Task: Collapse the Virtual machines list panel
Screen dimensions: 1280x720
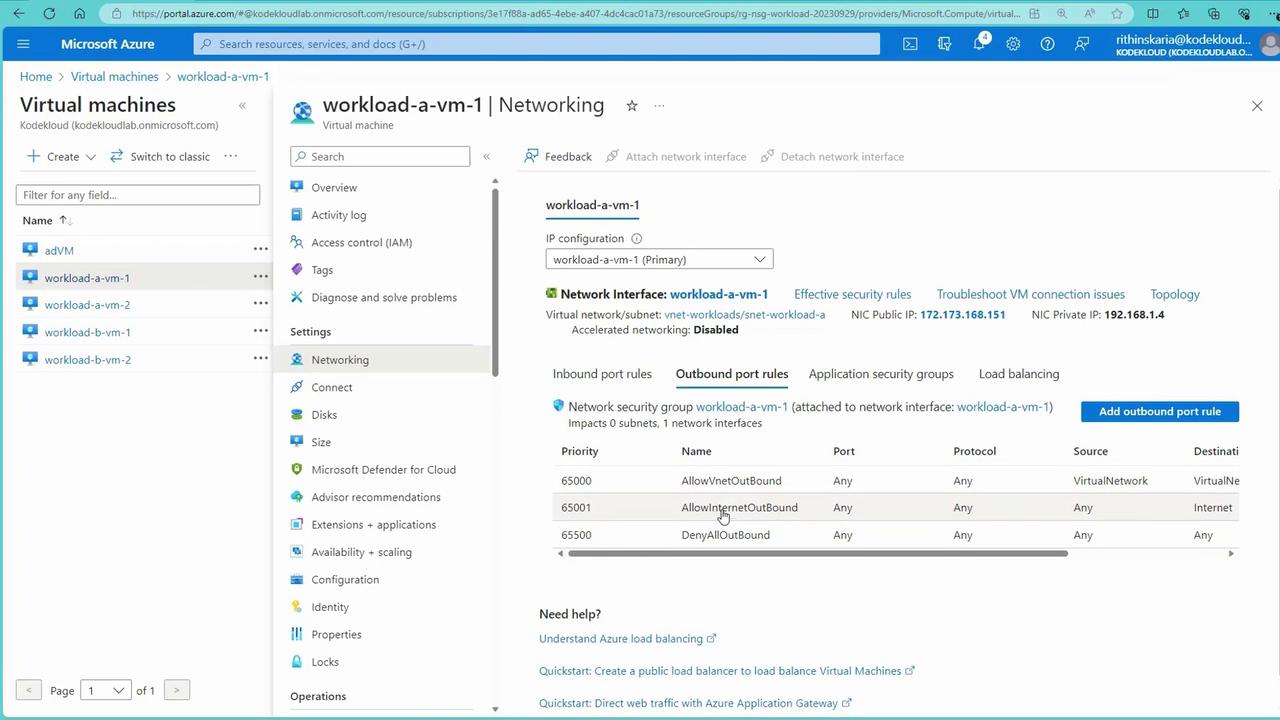Action: (x=242, y=105)
